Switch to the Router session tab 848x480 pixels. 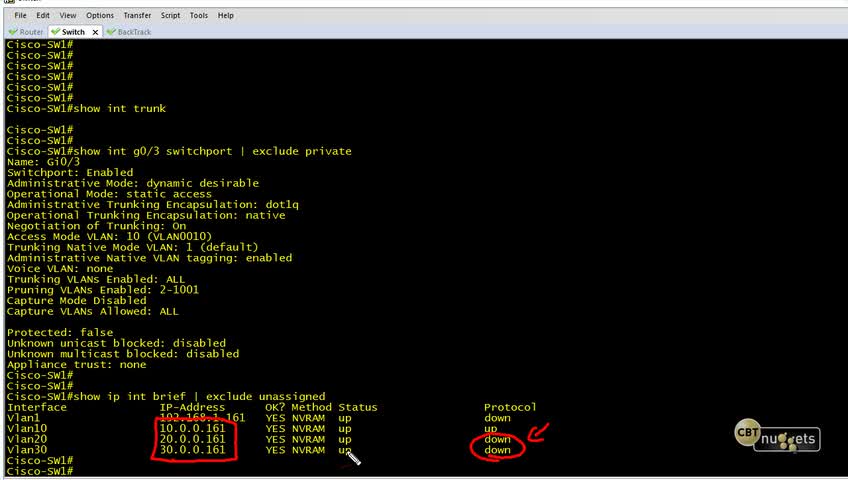tap(26, 32)
